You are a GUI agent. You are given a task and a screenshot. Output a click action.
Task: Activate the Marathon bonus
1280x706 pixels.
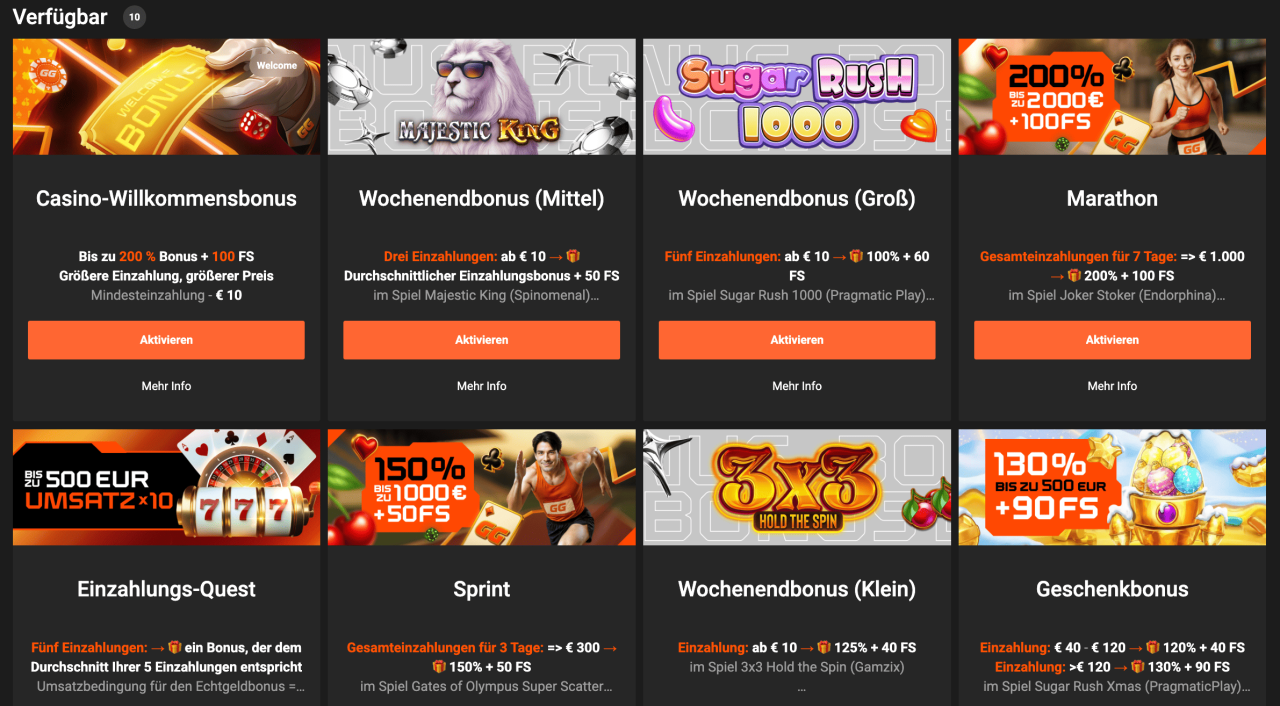(1112, 340)
